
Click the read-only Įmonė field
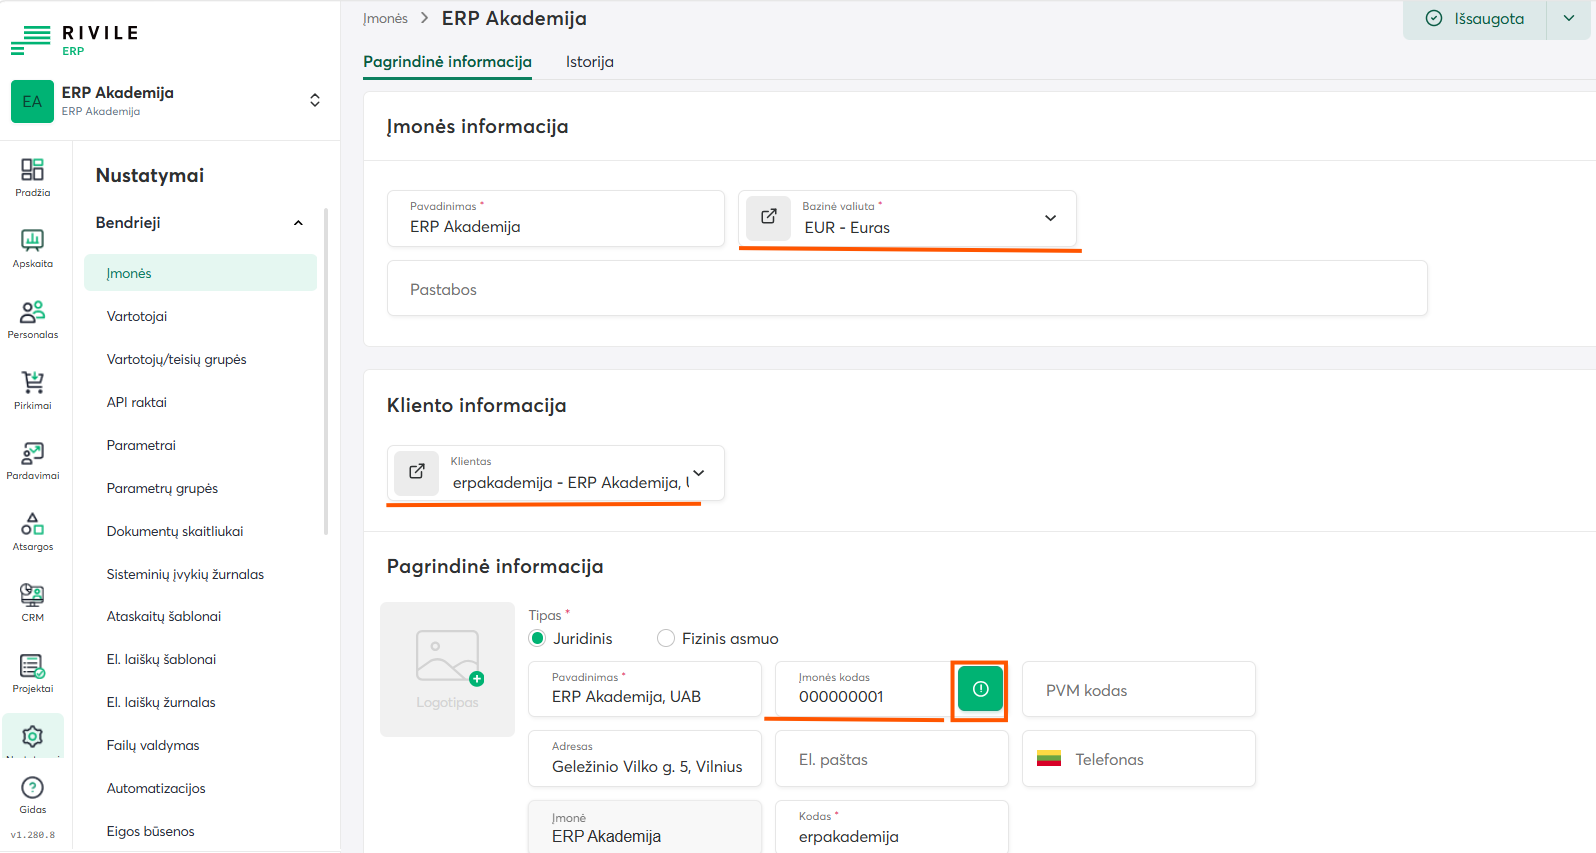pyautogui.click(x=645, y=827)
